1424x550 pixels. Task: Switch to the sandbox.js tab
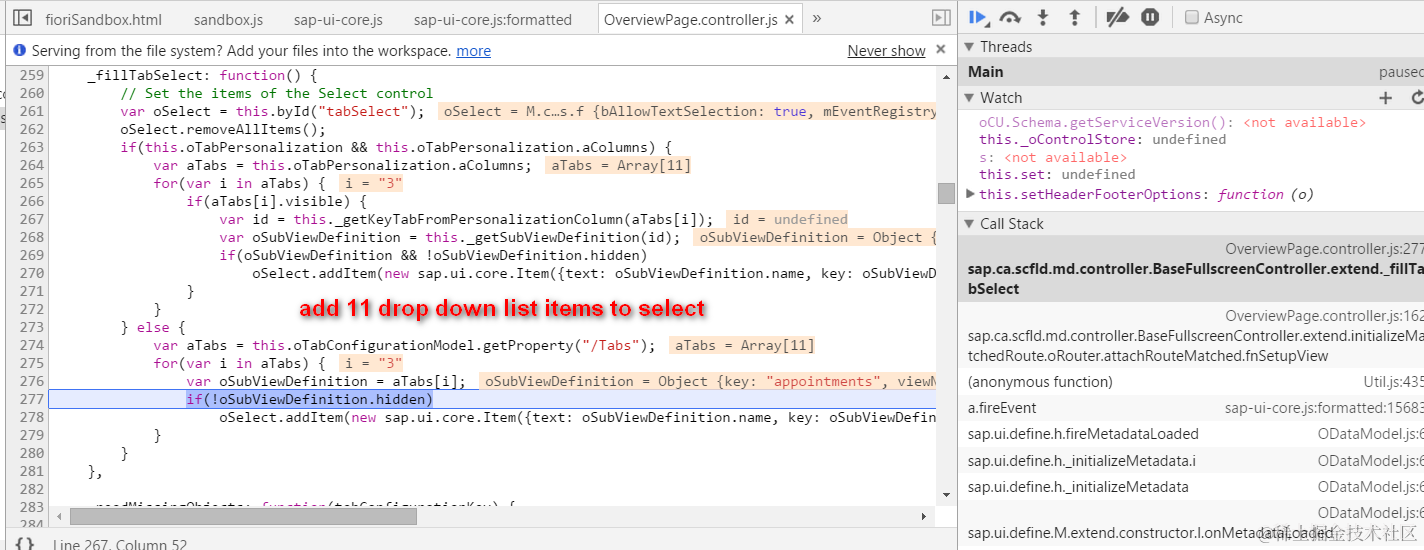(x=228, y=19)
